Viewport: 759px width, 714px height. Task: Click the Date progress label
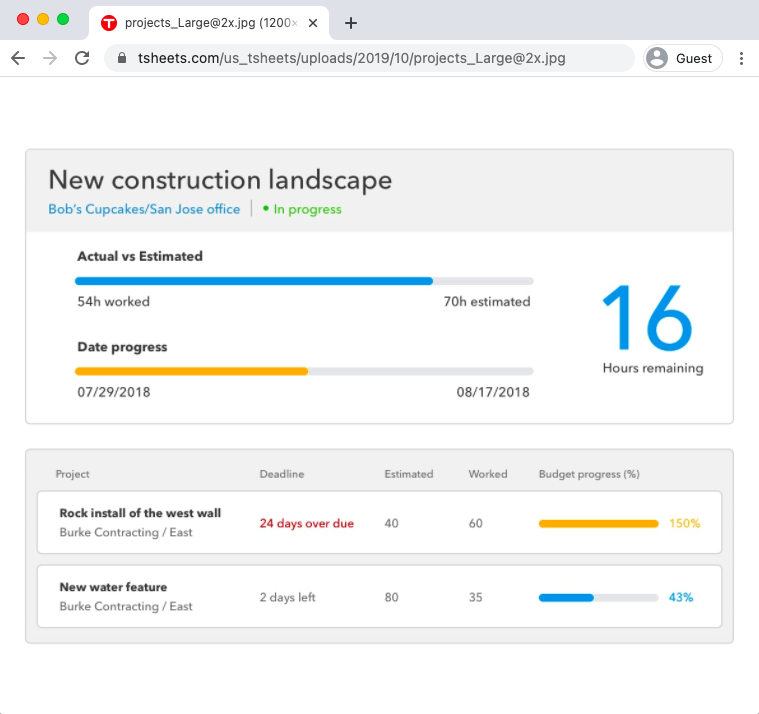point(122,347)
